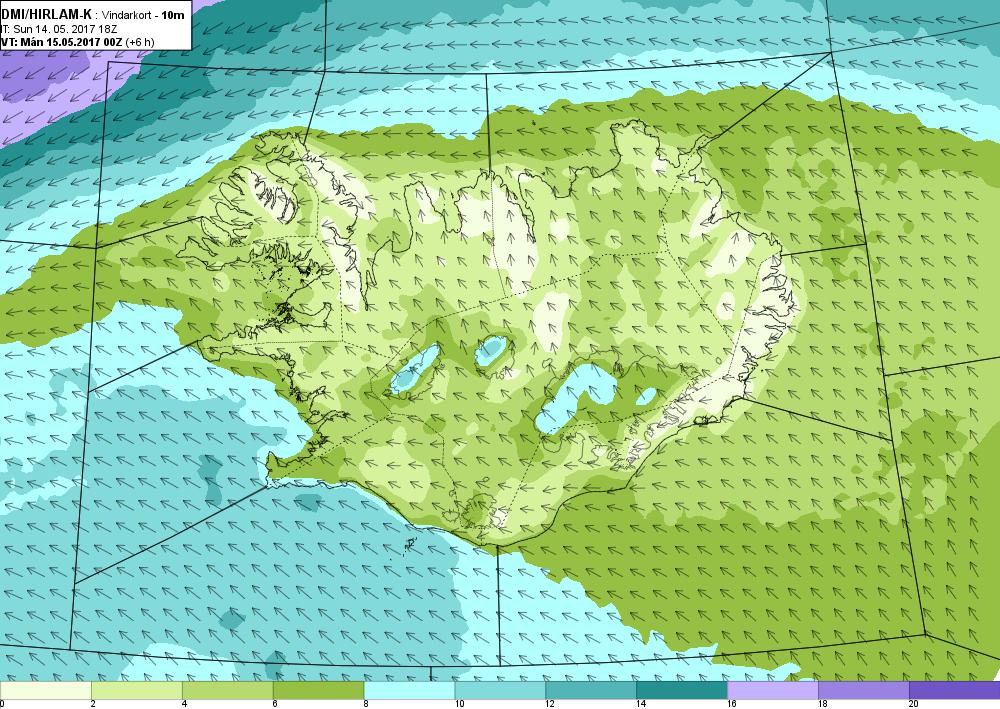Click the "VT: Mán 15.05.2017 00Z" valid time
The image size is (1000, 709).
click(62, 43)
